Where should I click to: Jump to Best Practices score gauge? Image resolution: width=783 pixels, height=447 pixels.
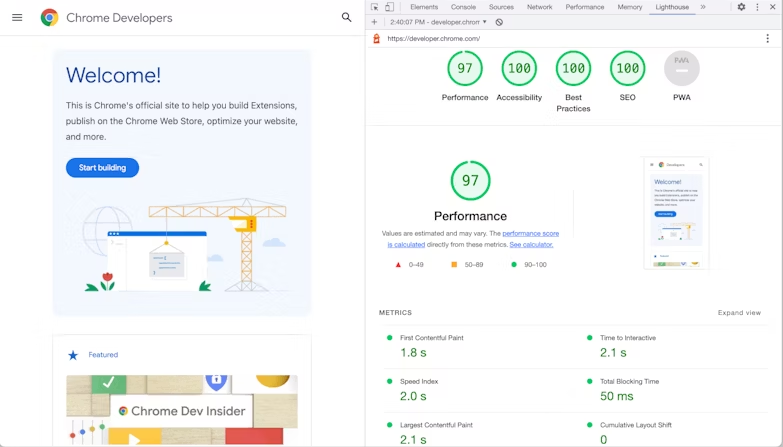pyautogui.click(x=573, y=68)
